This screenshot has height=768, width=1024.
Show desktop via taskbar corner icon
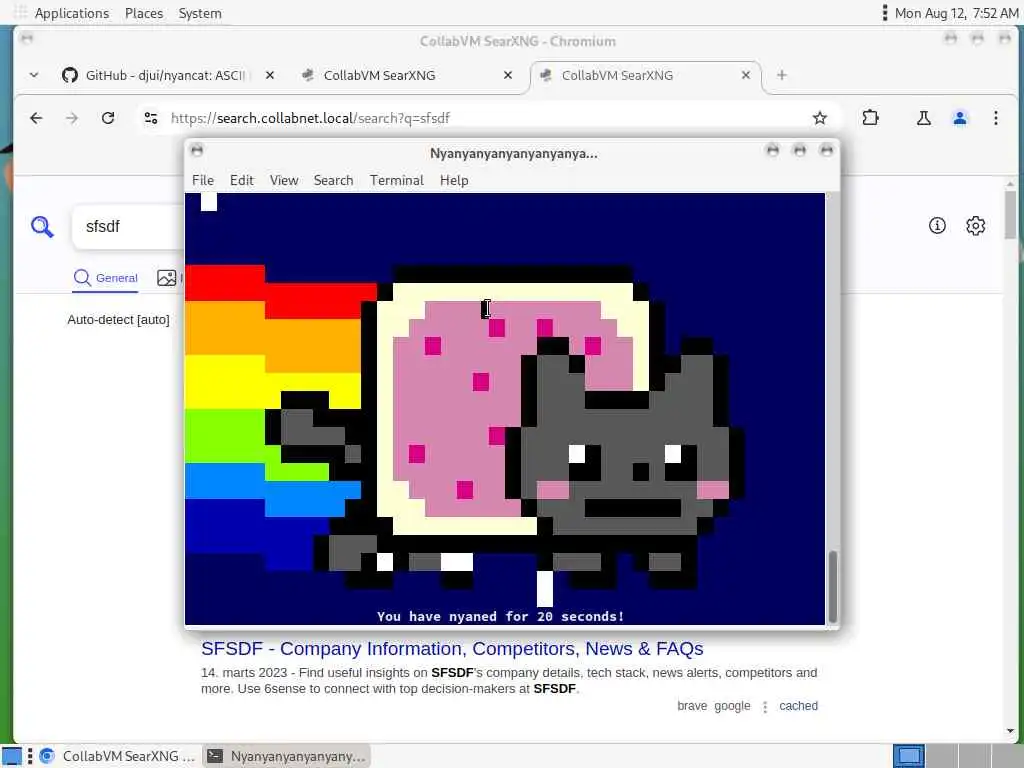(x=12, y=756)
